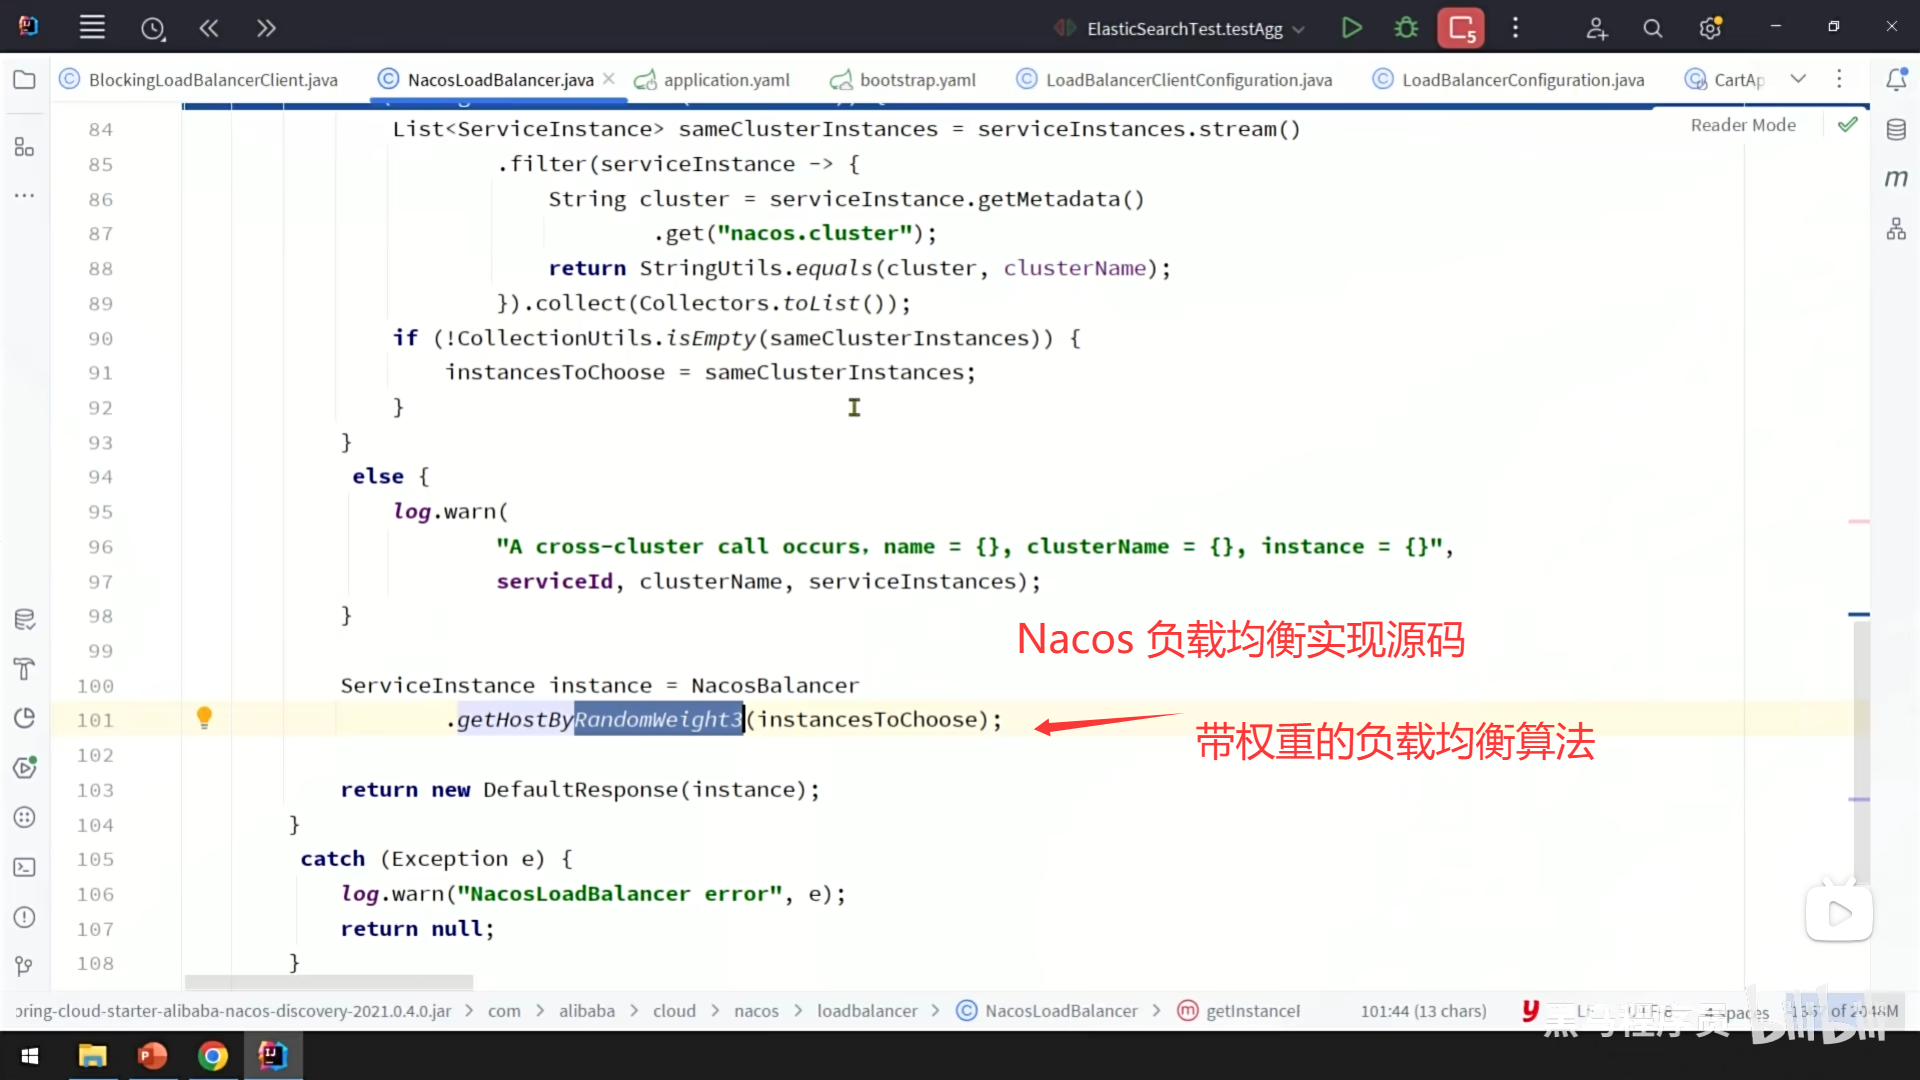The height and width of the screenshot is (1080, 1920).
Task: Open the Maven tool window
Action: pos(1896,179)
